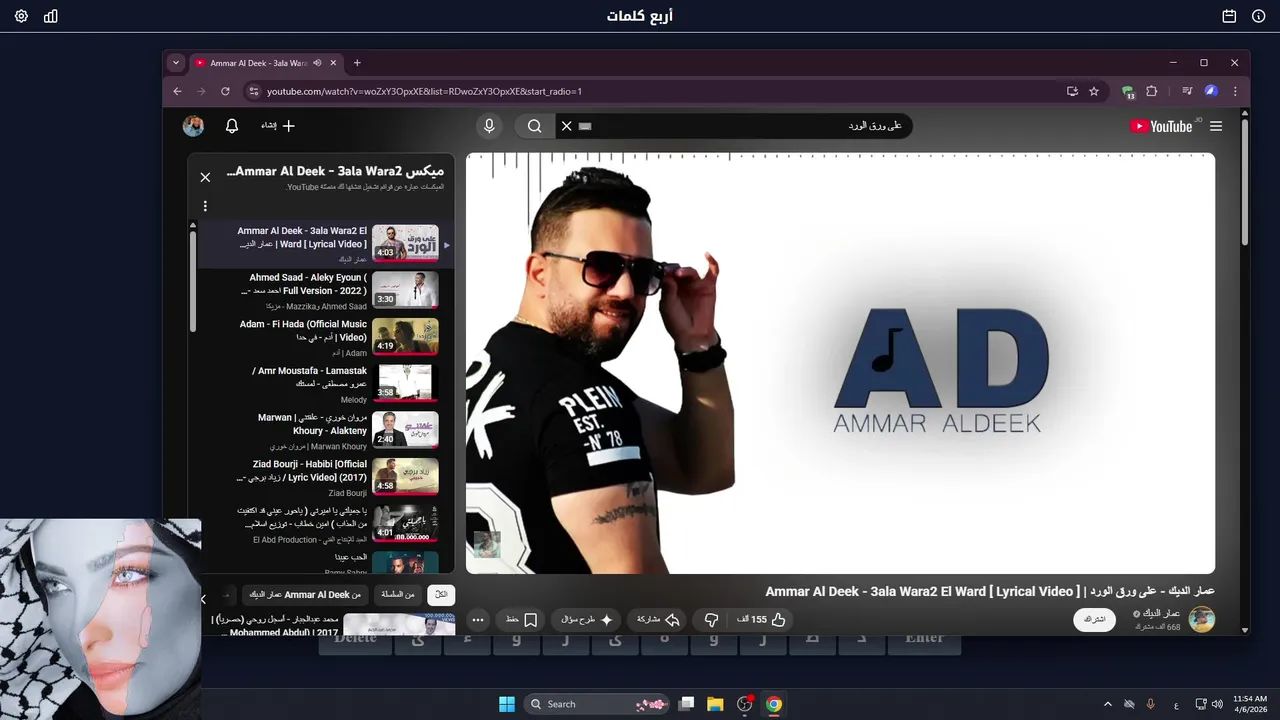Select the من السلسلة filter chip
This screenshot has width=1280, height=720.
click(397, 595)
